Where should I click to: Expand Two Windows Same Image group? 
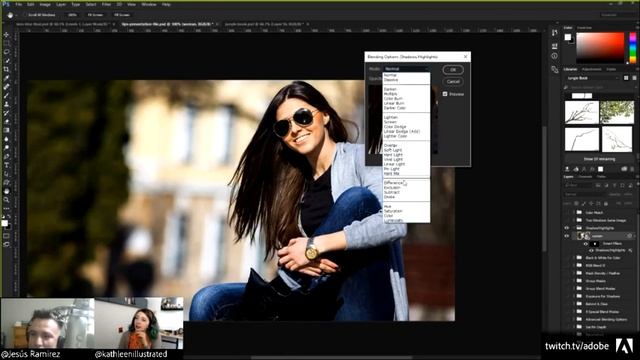tap(573, 220)
